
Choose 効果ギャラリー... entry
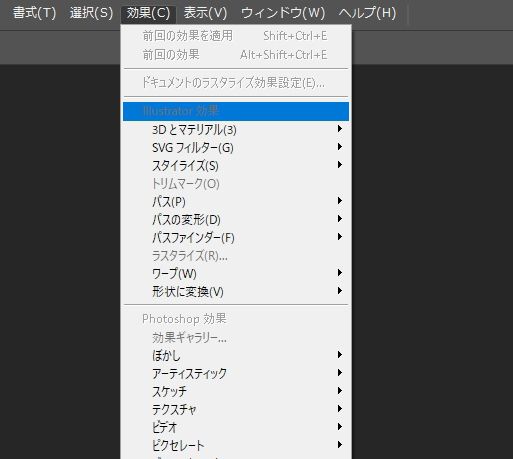point(236,338)
